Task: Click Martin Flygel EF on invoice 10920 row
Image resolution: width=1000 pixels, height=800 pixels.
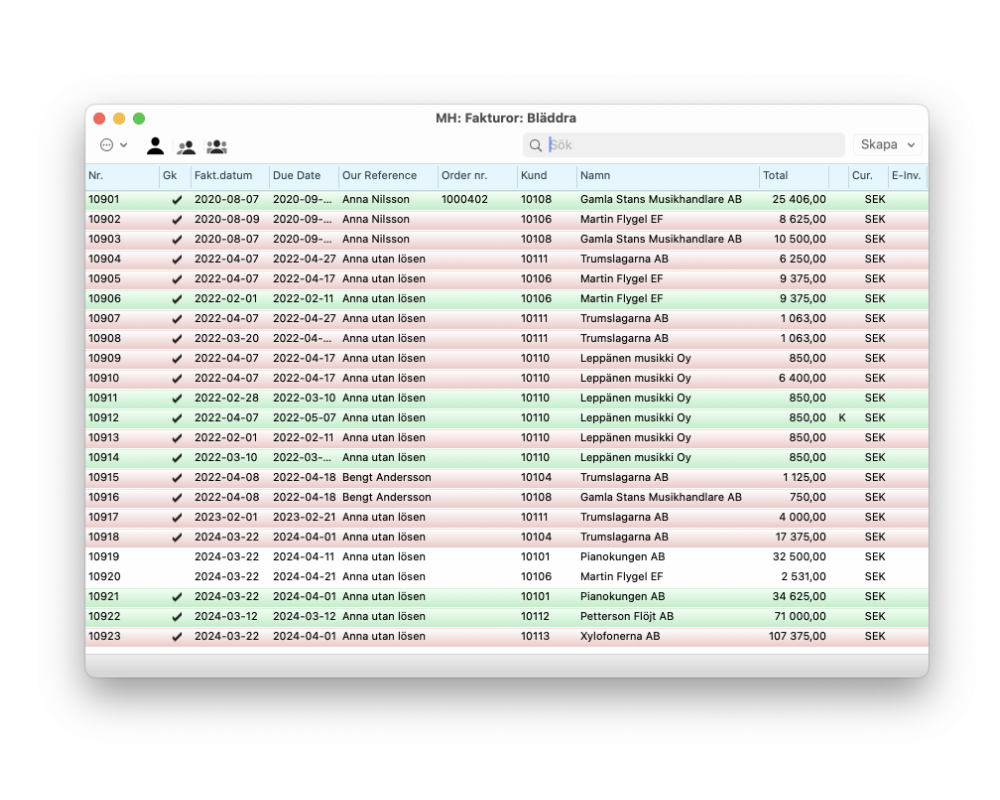Action: click(x=621, y=577)
